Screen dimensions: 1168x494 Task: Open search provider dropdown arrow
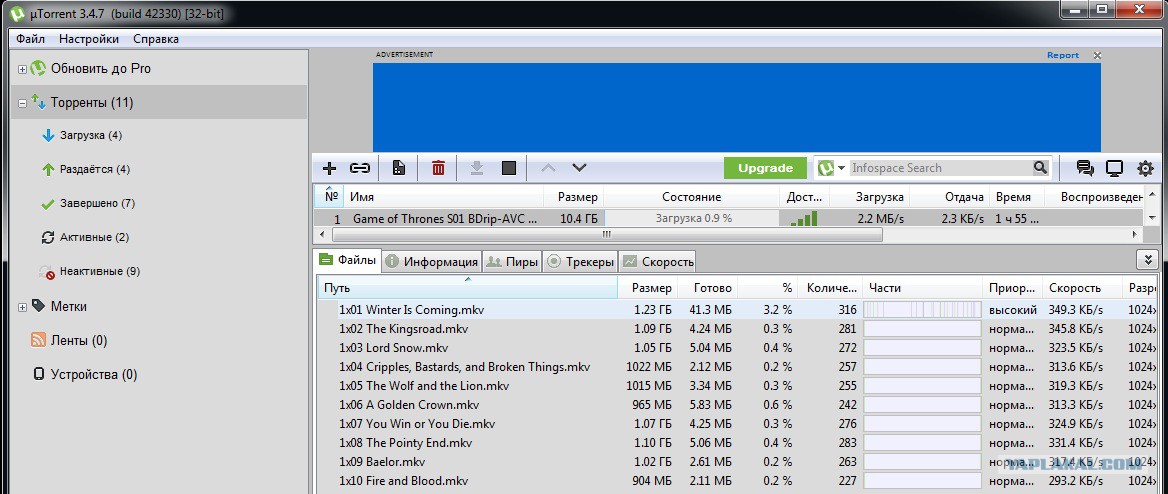pyautogui.click(x=842, y=168)
